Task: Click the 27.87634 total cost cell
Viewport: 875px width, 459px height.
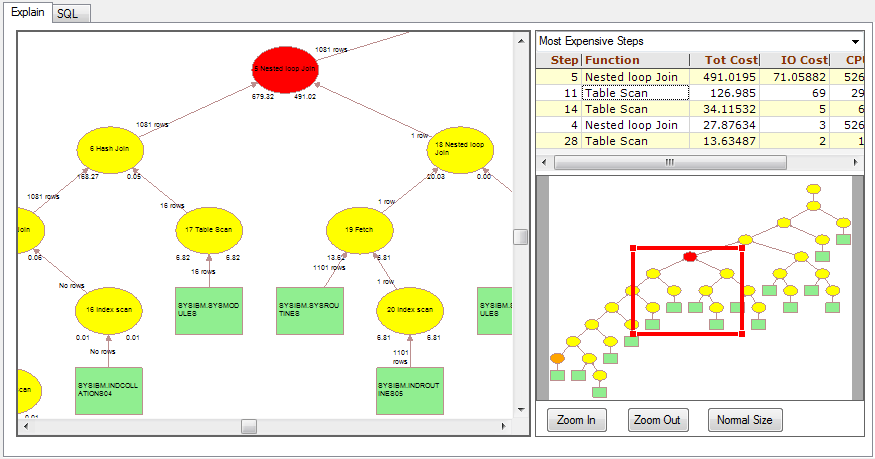Action: [x=724, y=125]
